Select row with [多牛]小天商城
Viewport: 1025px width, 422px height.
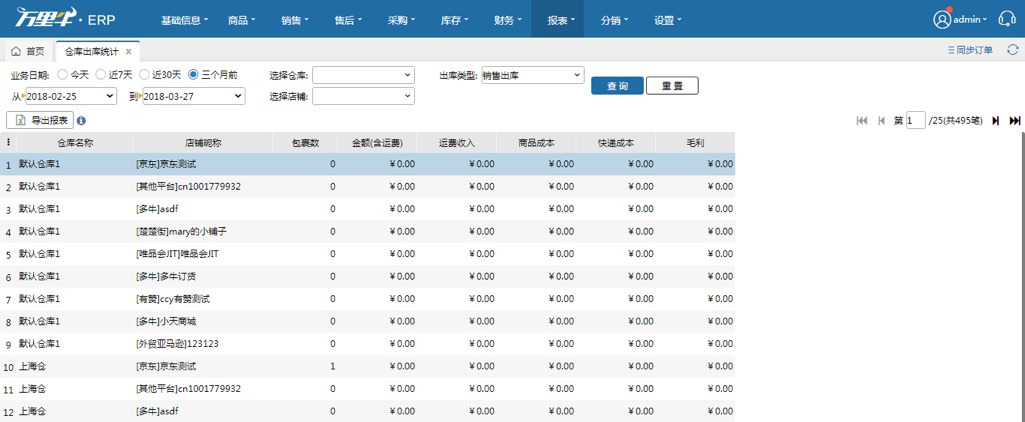[x=367, y=321]
